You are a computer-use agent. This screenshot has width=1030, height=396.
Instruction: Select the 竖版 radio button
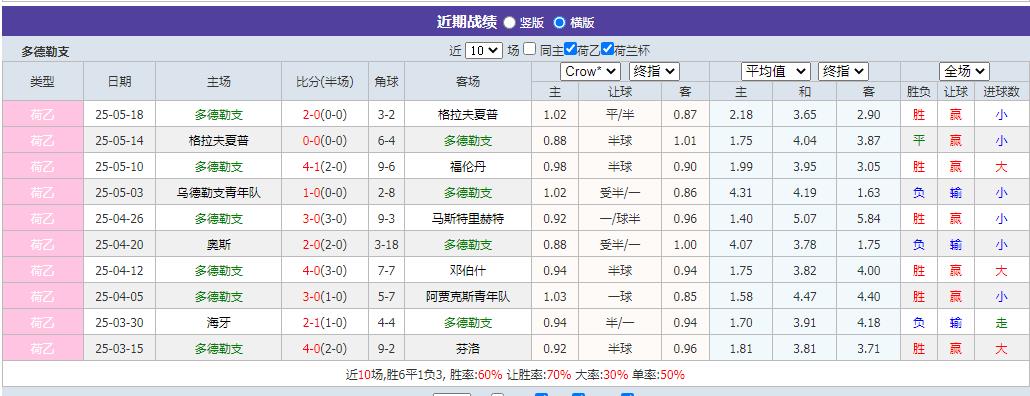509,22
